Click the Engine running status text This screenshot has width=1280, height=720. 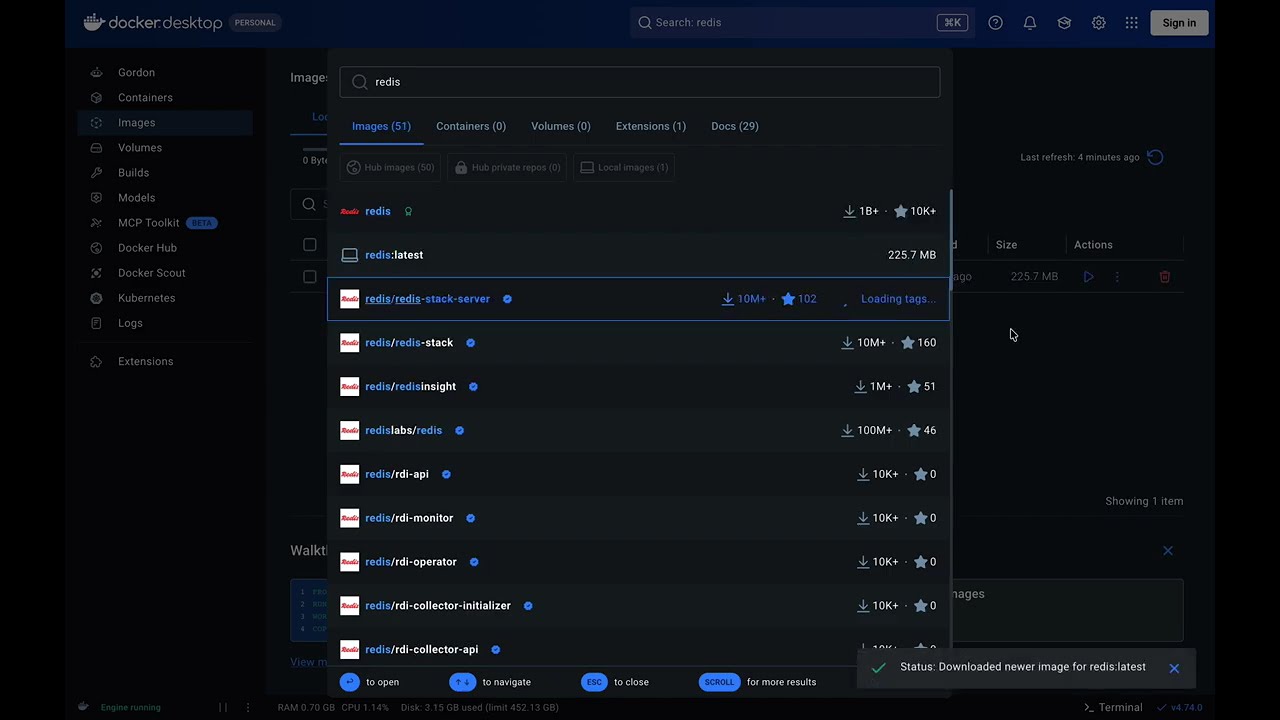[130, 708]
